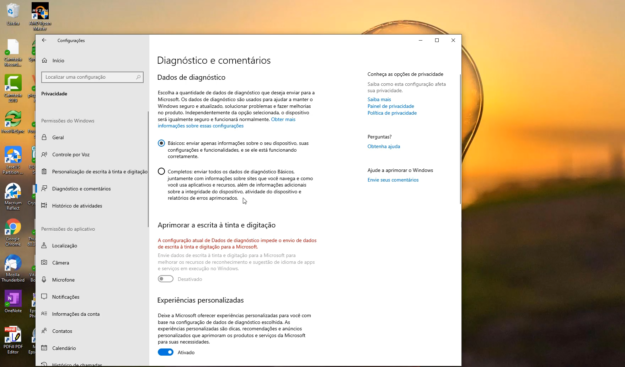Open white document file on desktop
The width and height of the screenshot is (625, 367).
coord(13,52)
